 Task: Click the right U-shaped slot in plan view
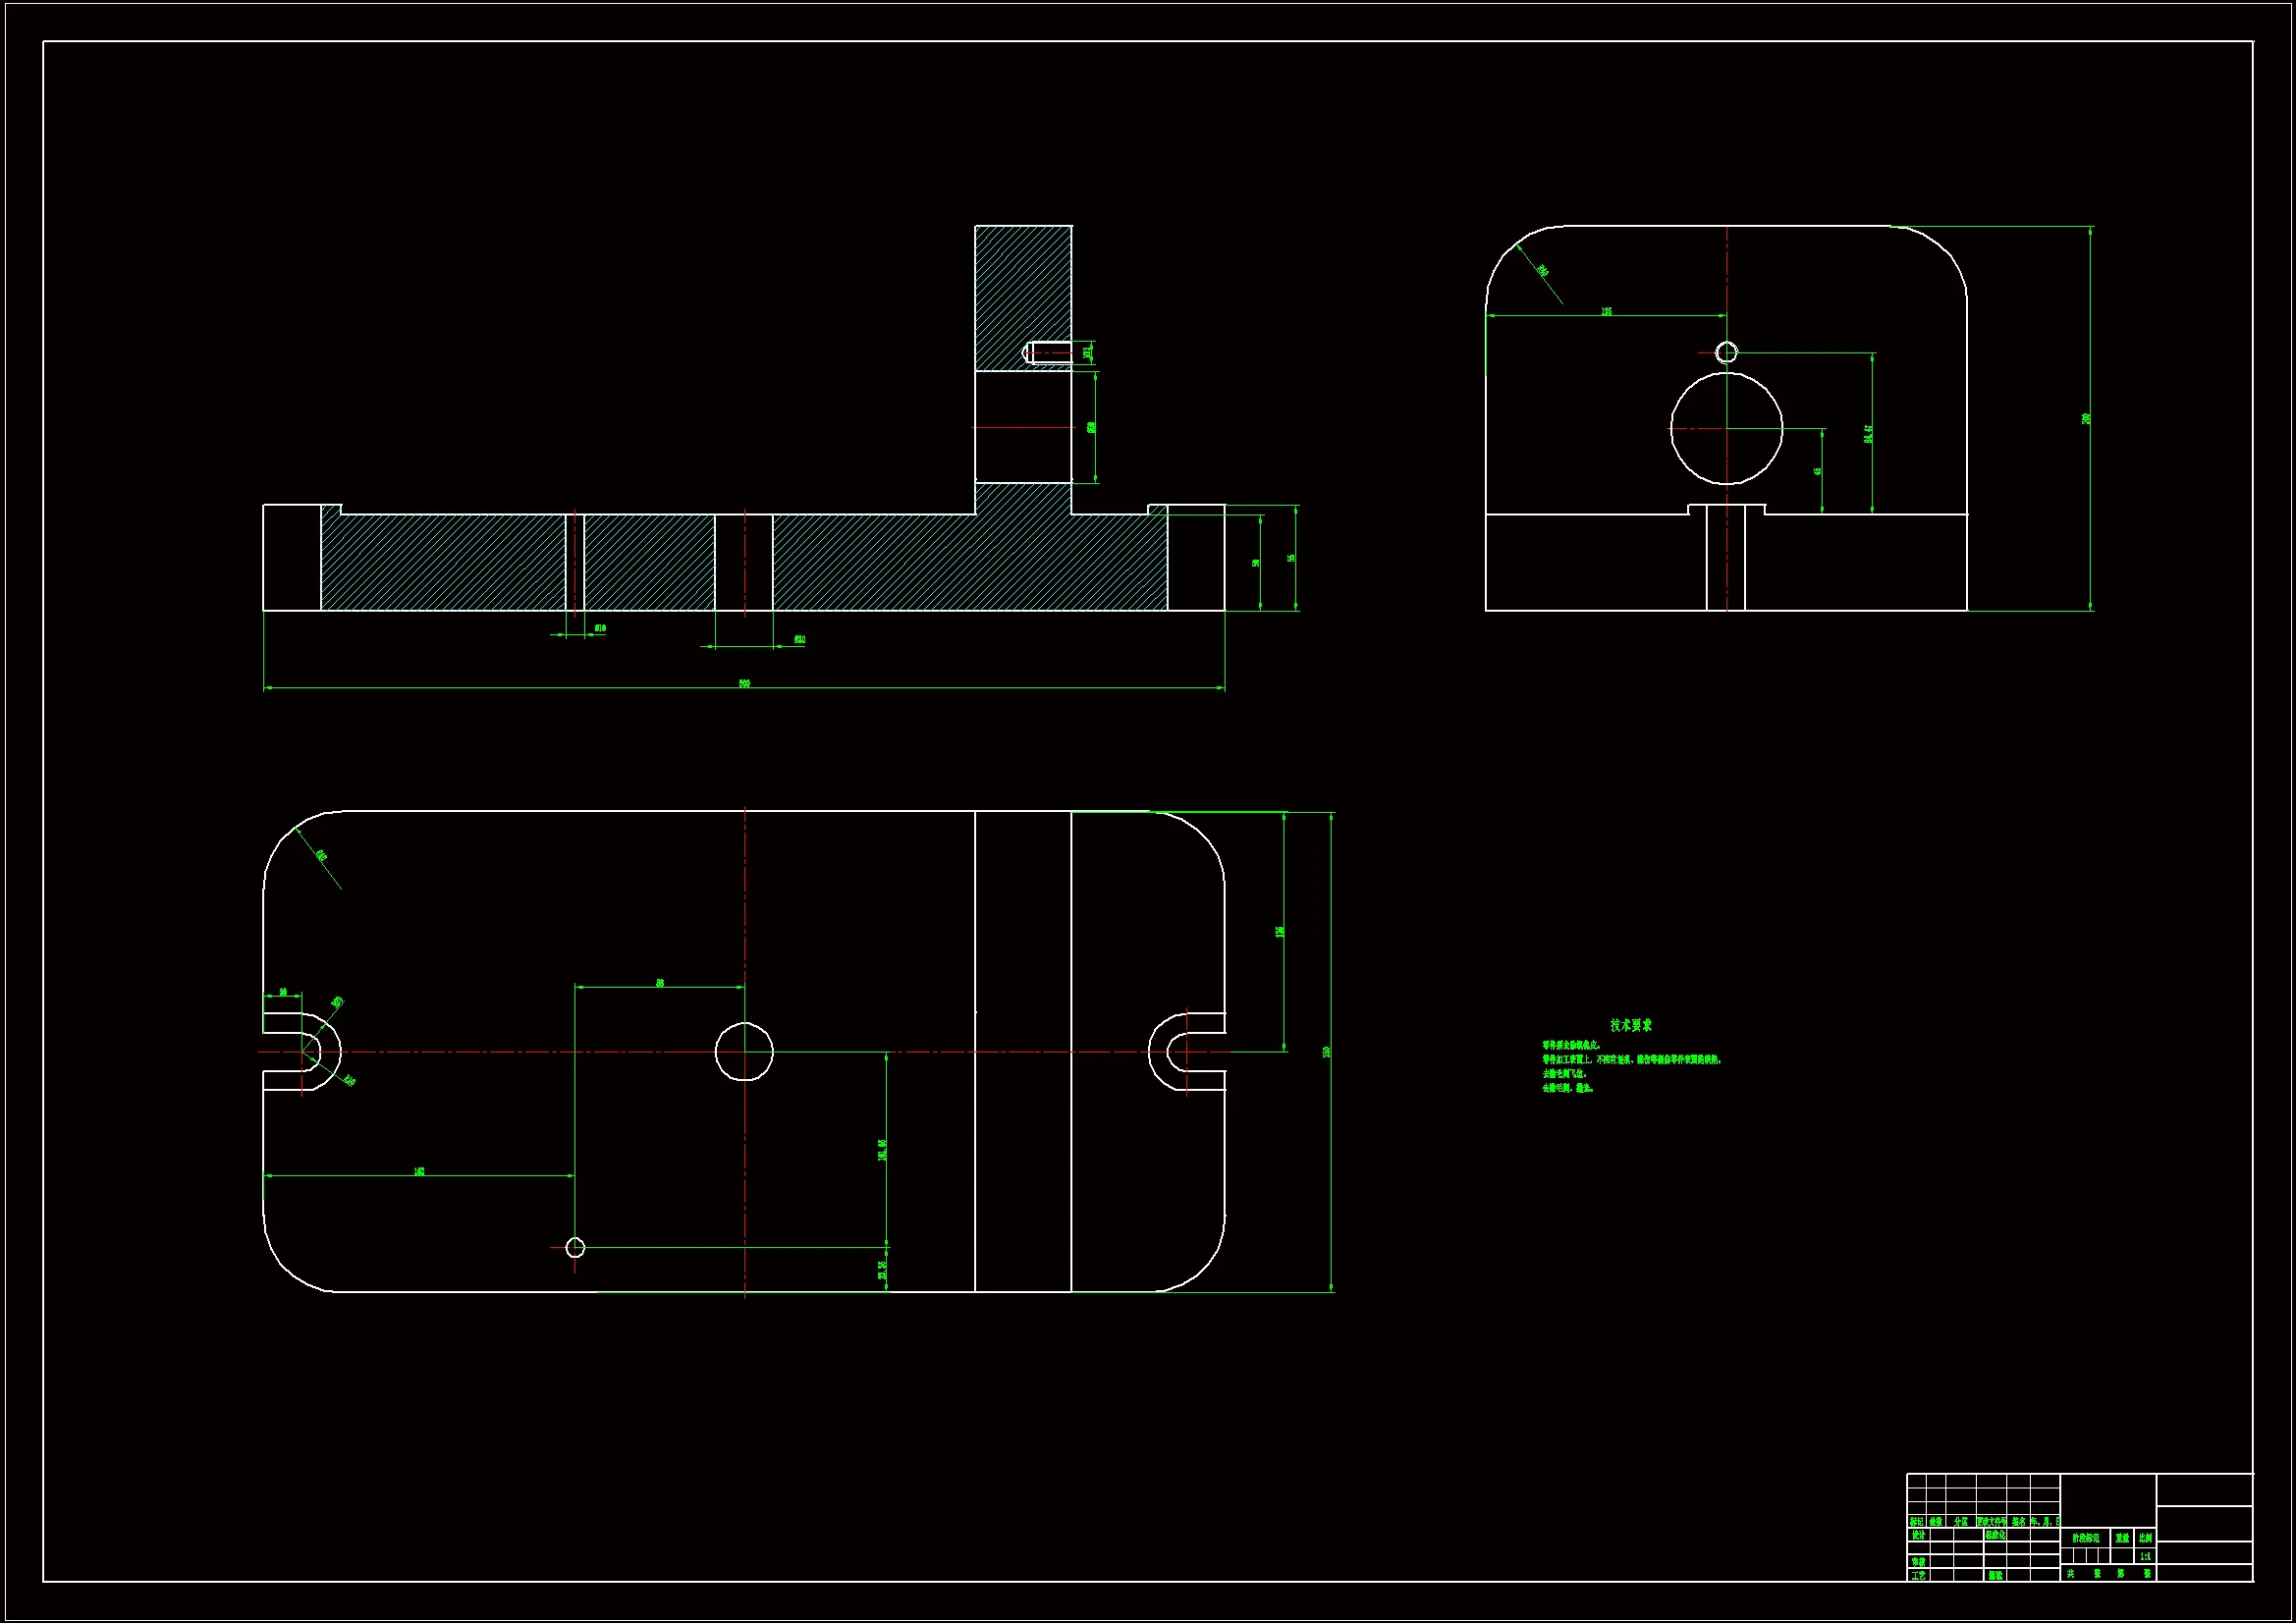pos(1186,1051)
